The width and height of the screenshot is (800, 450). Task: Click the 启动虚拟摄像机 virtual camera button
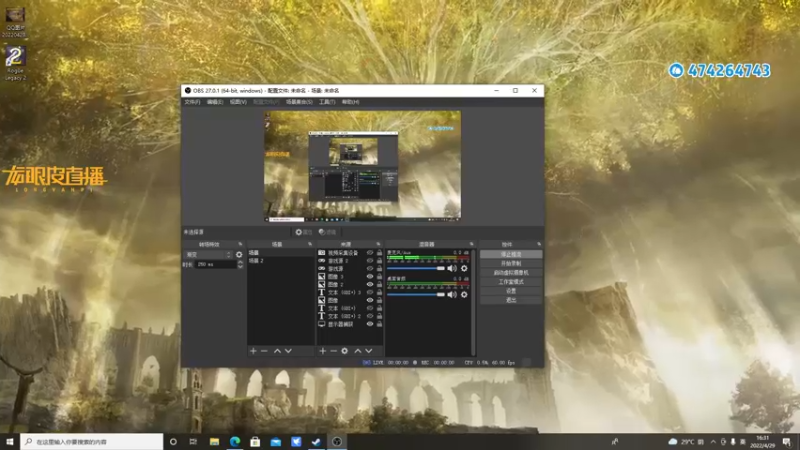click(511, 272)
